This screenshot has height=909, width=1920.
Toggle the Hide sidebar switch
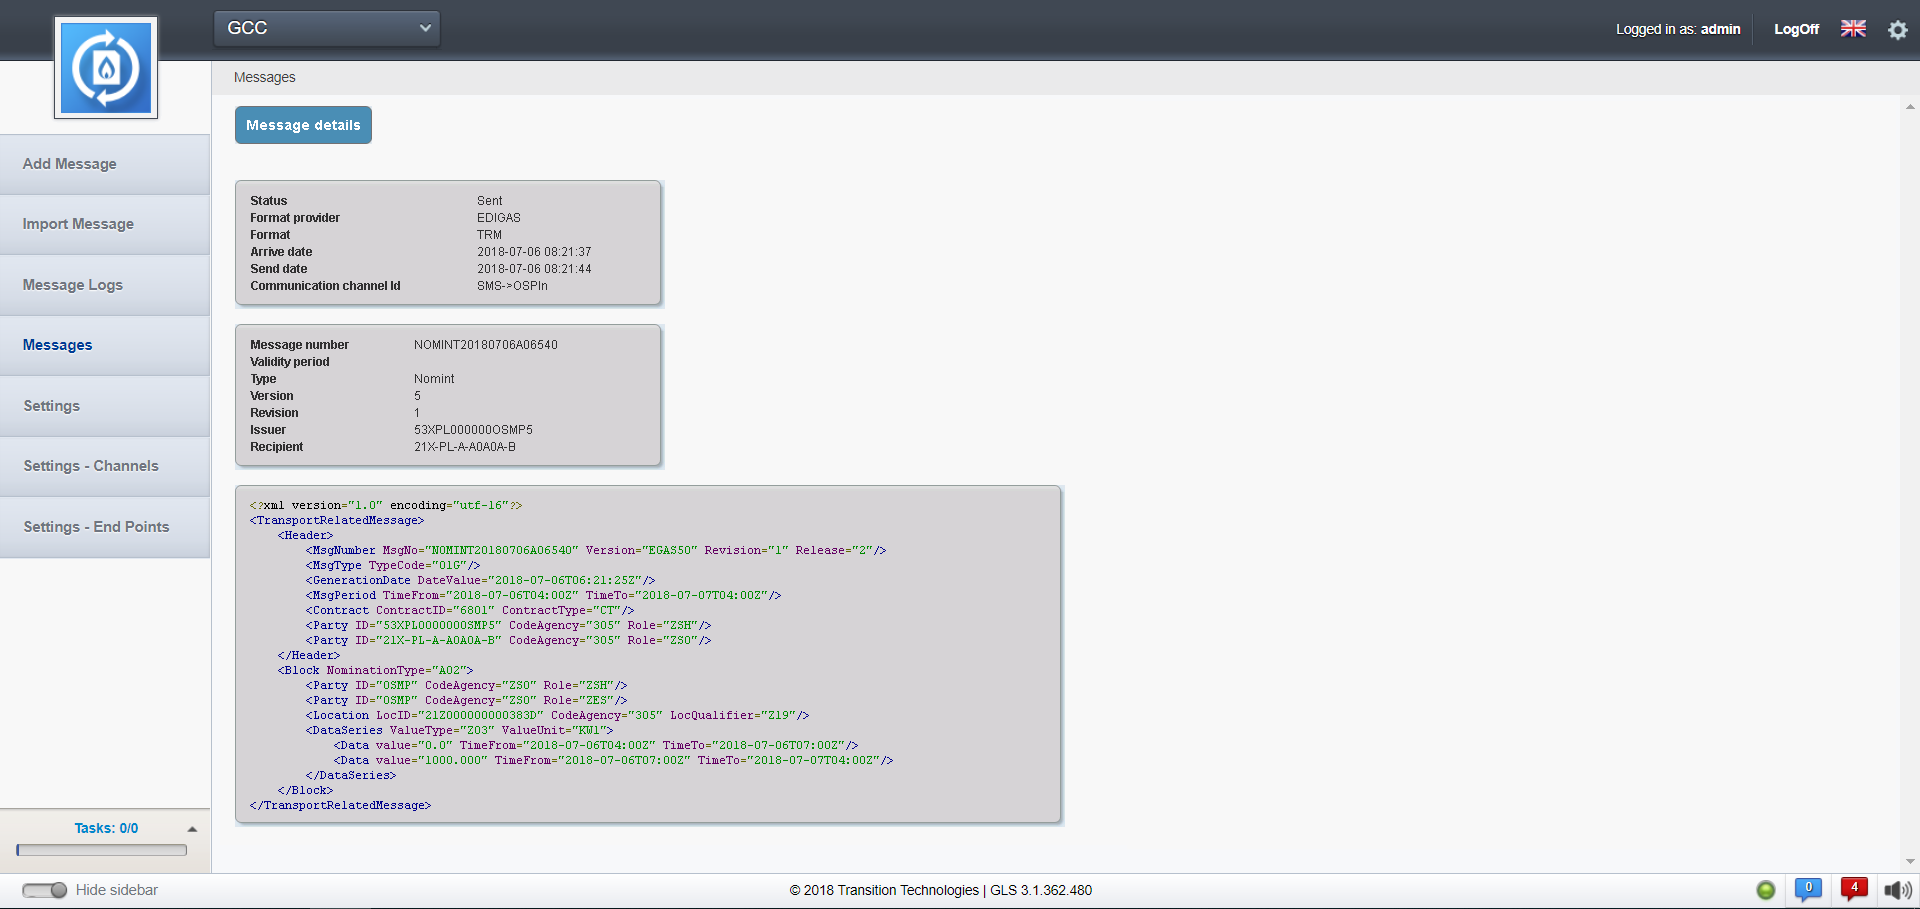coord(45,890)
